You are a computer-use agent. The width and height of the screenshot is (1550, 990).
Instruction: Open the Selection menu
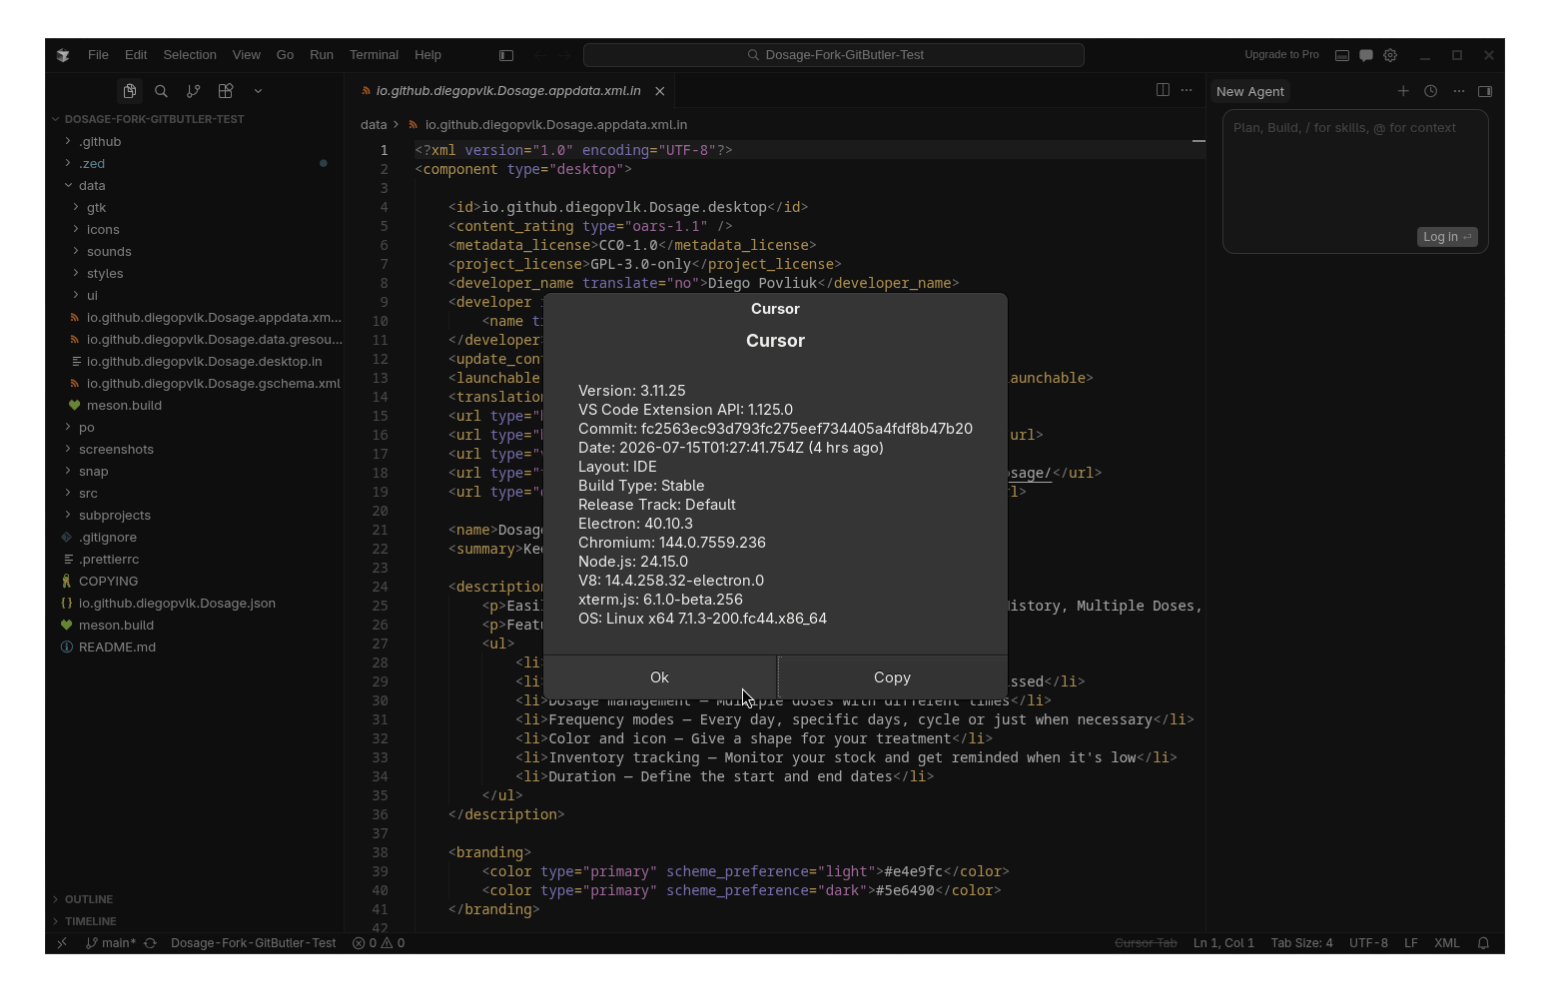pyautogui.click(x=190, y=55)
